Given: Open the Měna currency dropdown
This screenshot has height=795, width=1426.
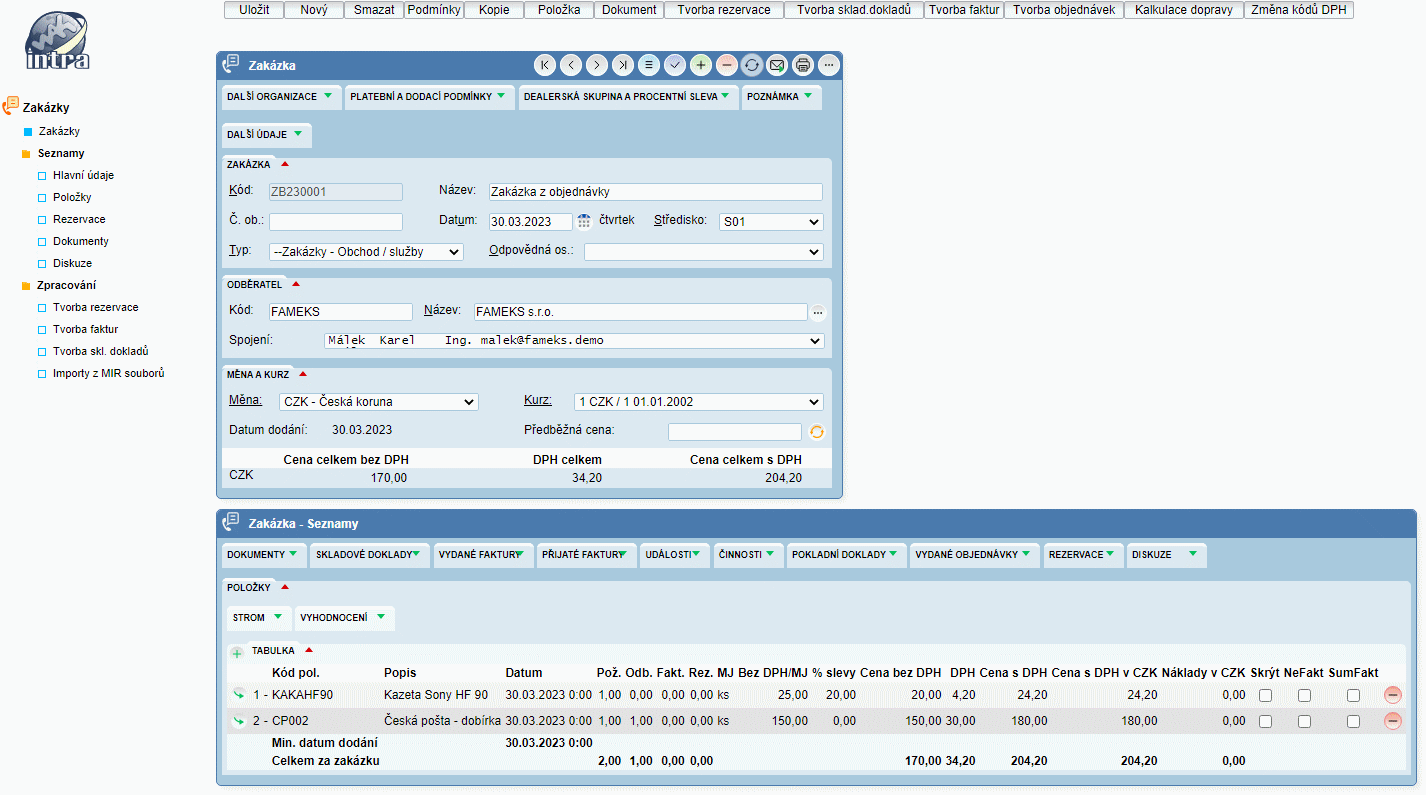Looking at the screenshot, I should point(379,402).
